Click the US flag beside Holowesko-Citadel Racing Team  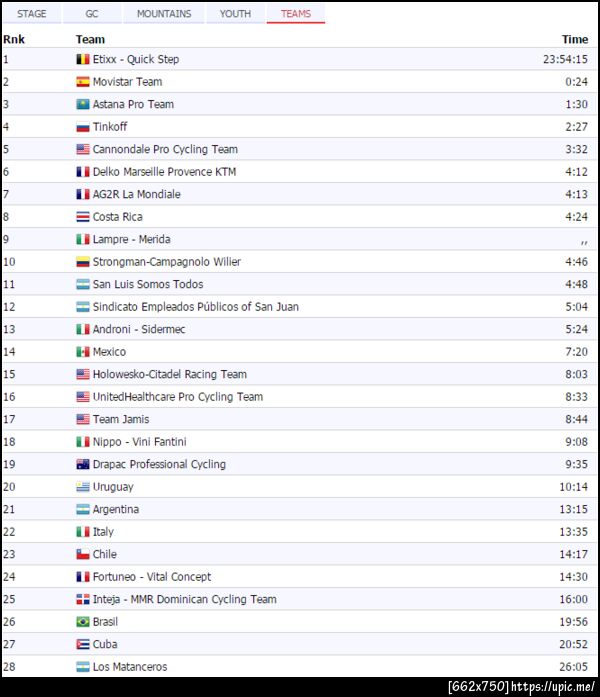click(83, 374)
